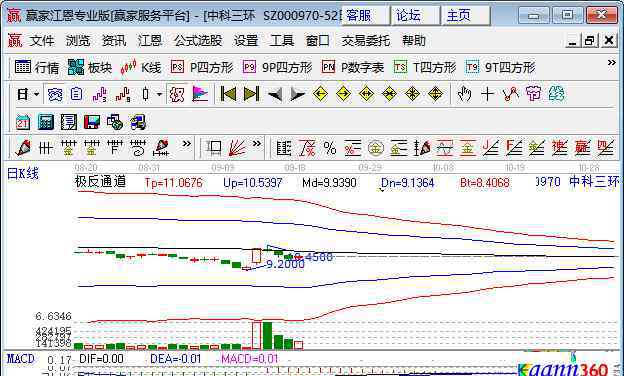The image size is (624, 376).
Task: Click the black right arrow icon
Action: click(298, 94)
